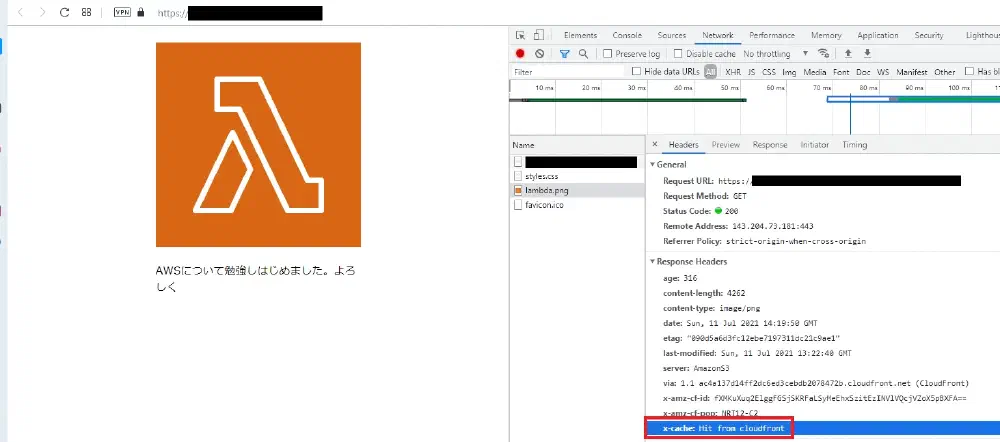
Task: Stop recording network log with red button
Action: coord(520,54)
